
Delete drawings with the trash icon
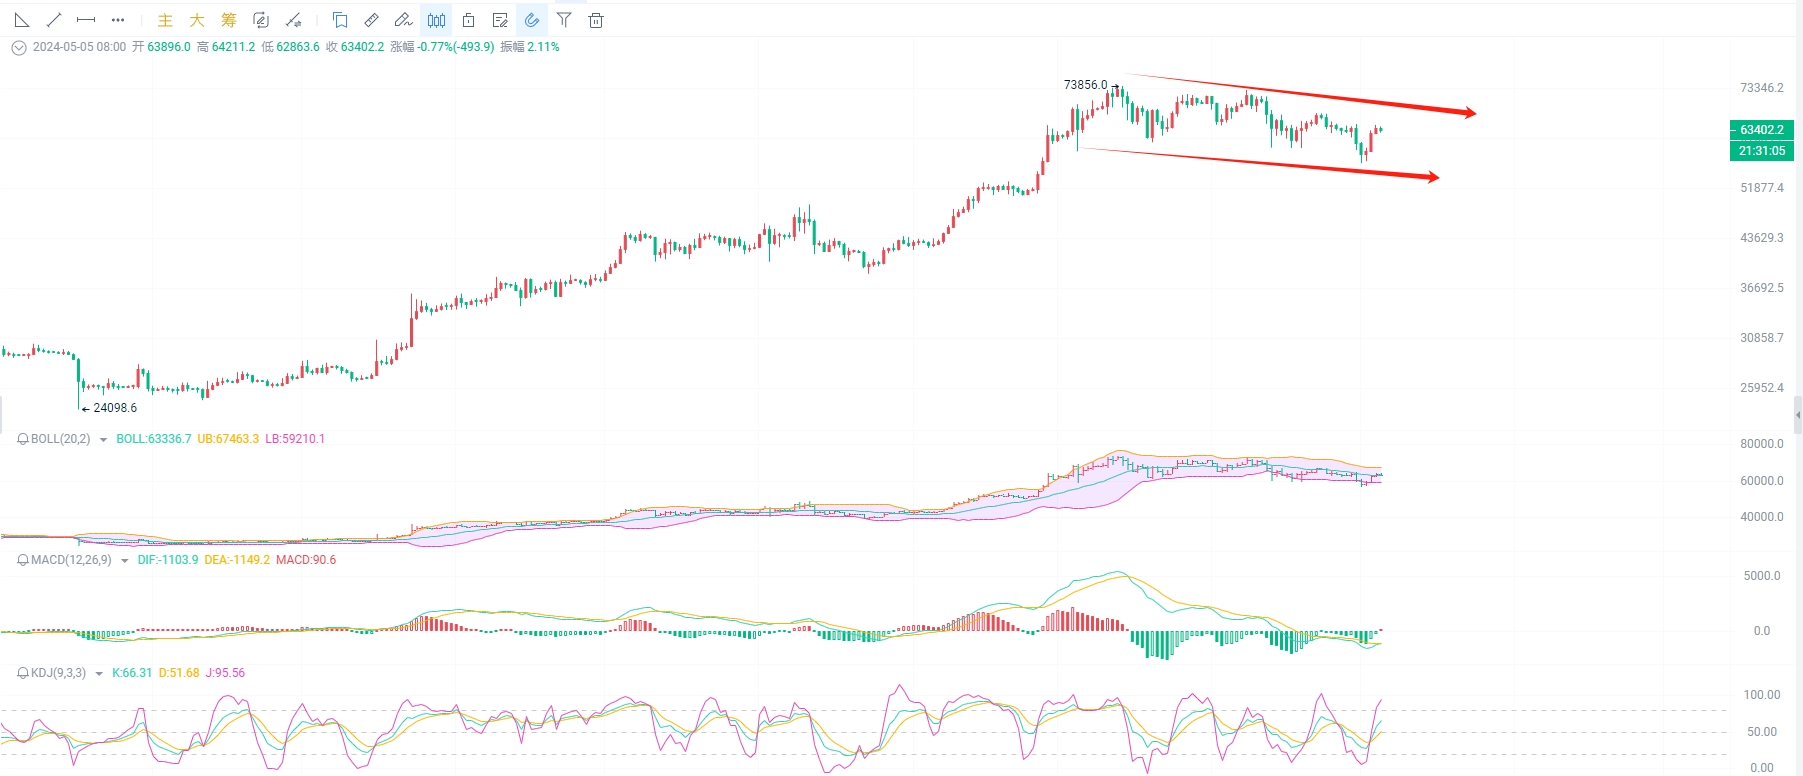click(x=596, y=20)
